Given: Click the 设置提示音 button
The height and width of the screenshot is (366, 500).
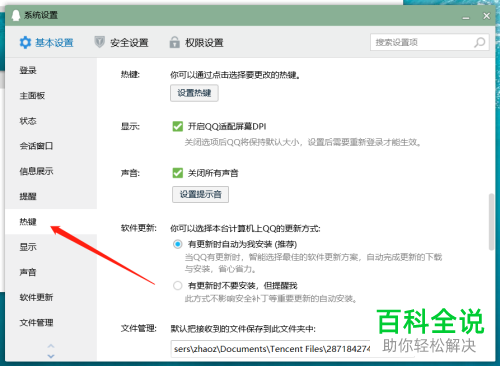Looking at the screenshot, I should coord(200,194).
